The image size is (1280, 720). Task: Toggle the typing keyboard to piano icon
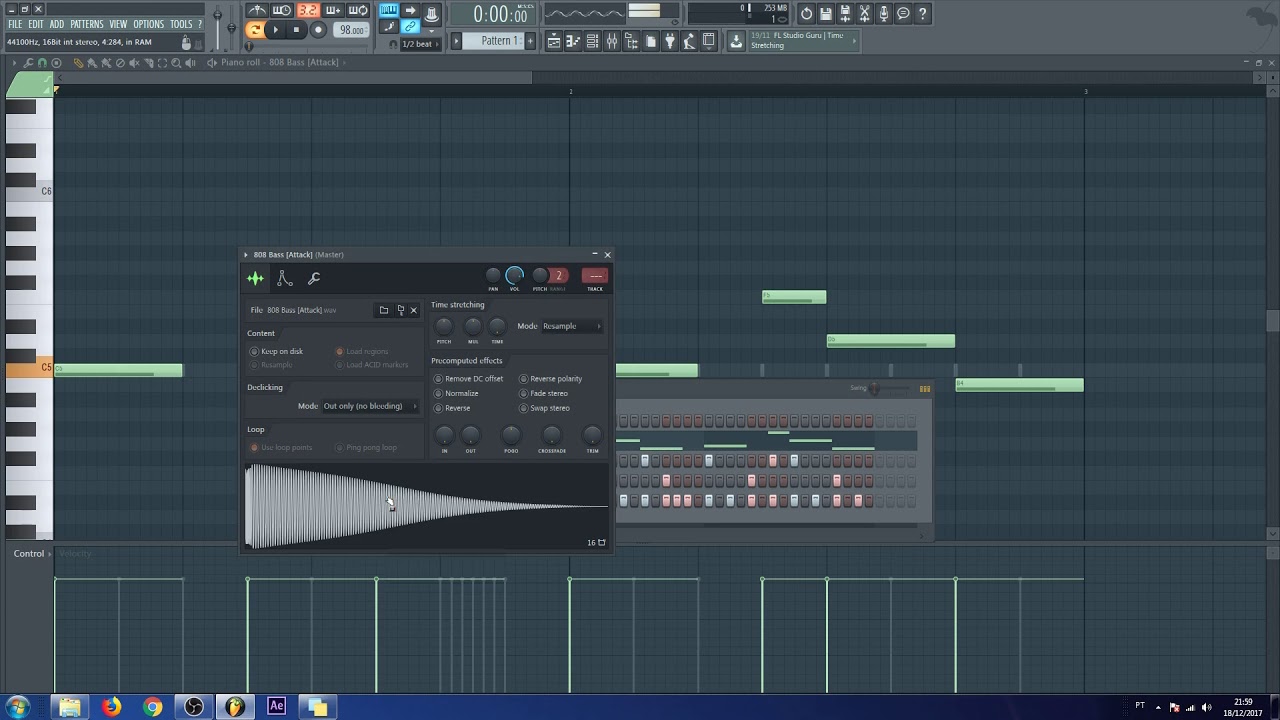click(388, 10)
